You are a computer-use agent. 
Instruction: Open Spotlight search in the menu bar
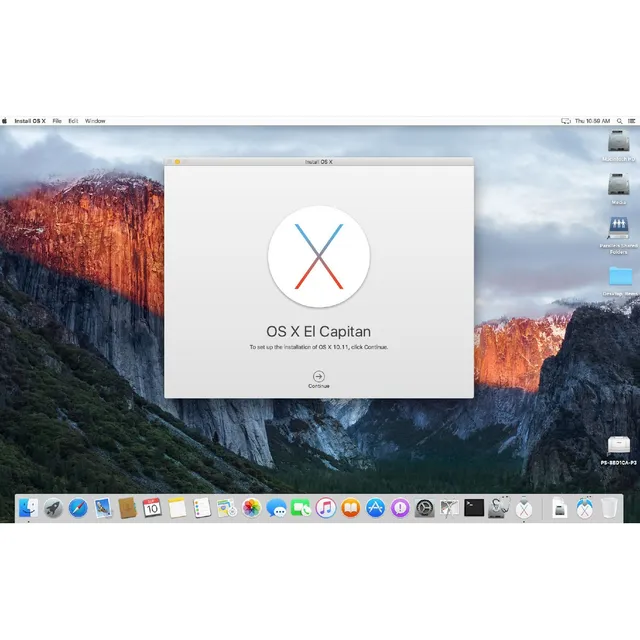click(620, 121)
